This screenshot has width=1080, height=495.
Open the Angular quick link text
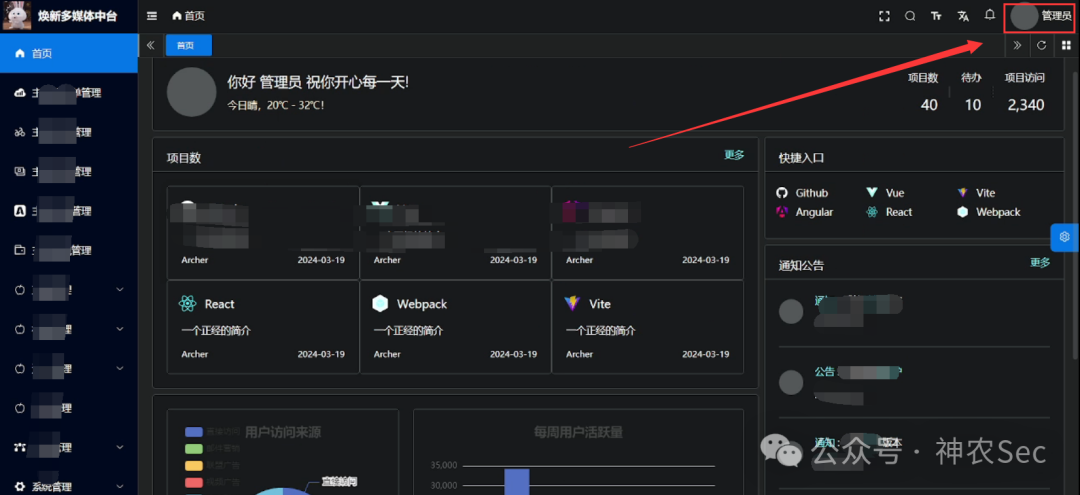coord(814,212)
